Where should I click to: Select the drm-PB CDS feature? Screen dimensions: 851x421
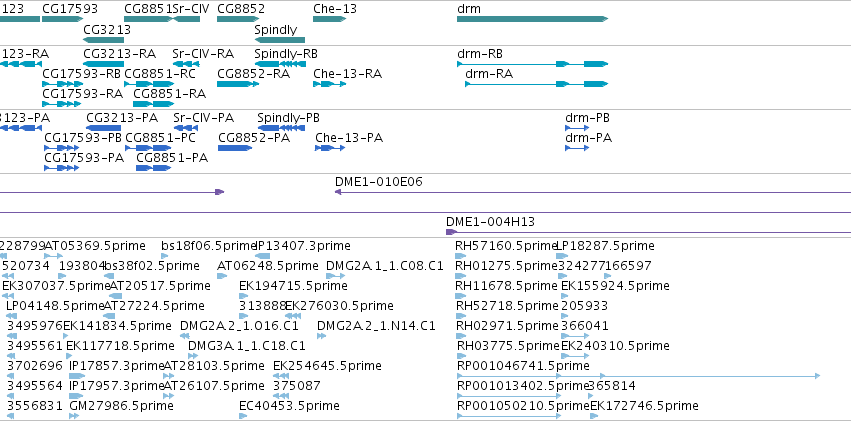577,128
